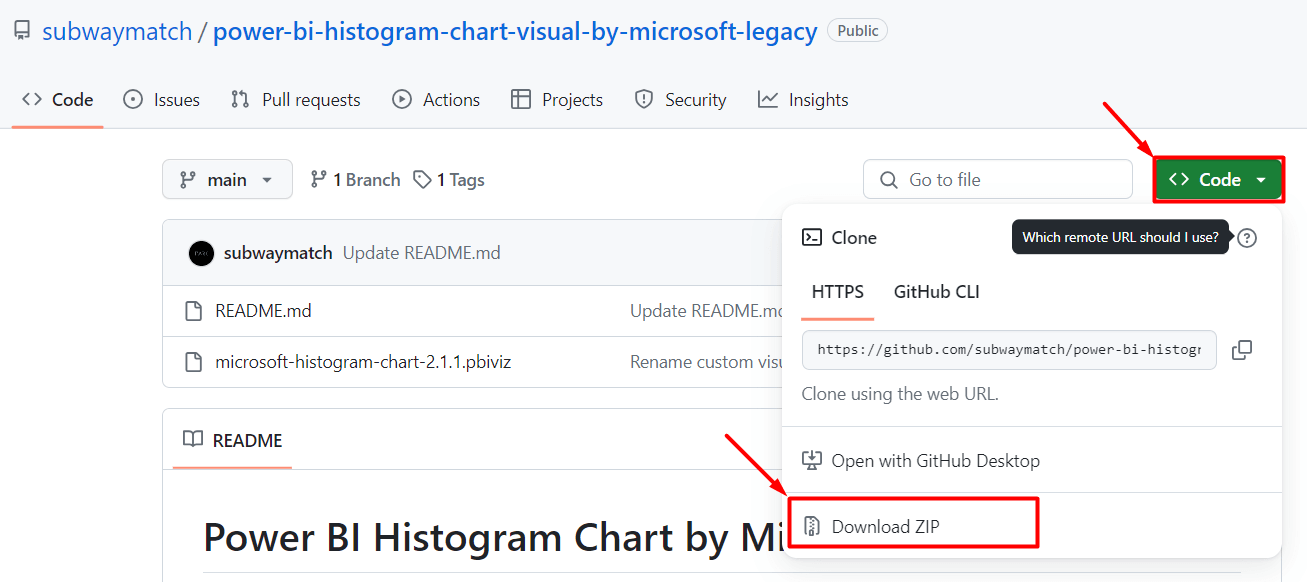This screenshot has width=1307, height=582.
Task: Copy the clone URL to clipboard
Action: click(1242, 350)
